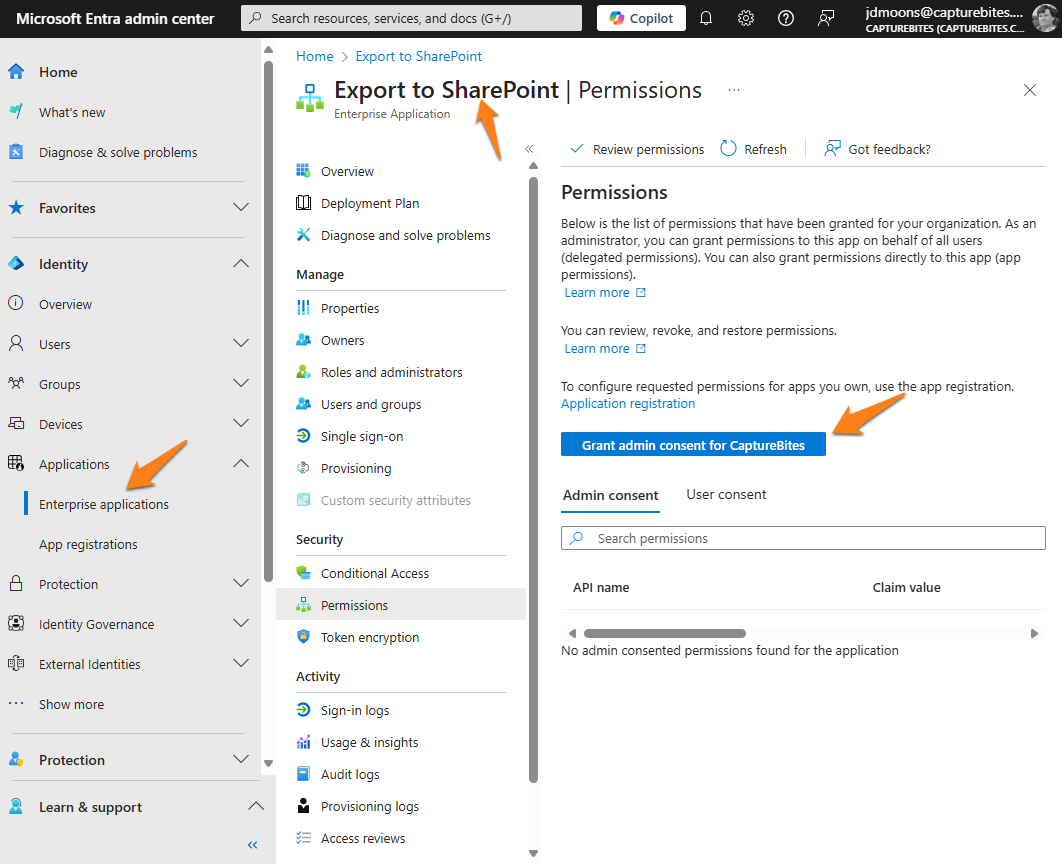
Task: Open Enterprise applications in sidebar
Action: [x=104, y=504]
